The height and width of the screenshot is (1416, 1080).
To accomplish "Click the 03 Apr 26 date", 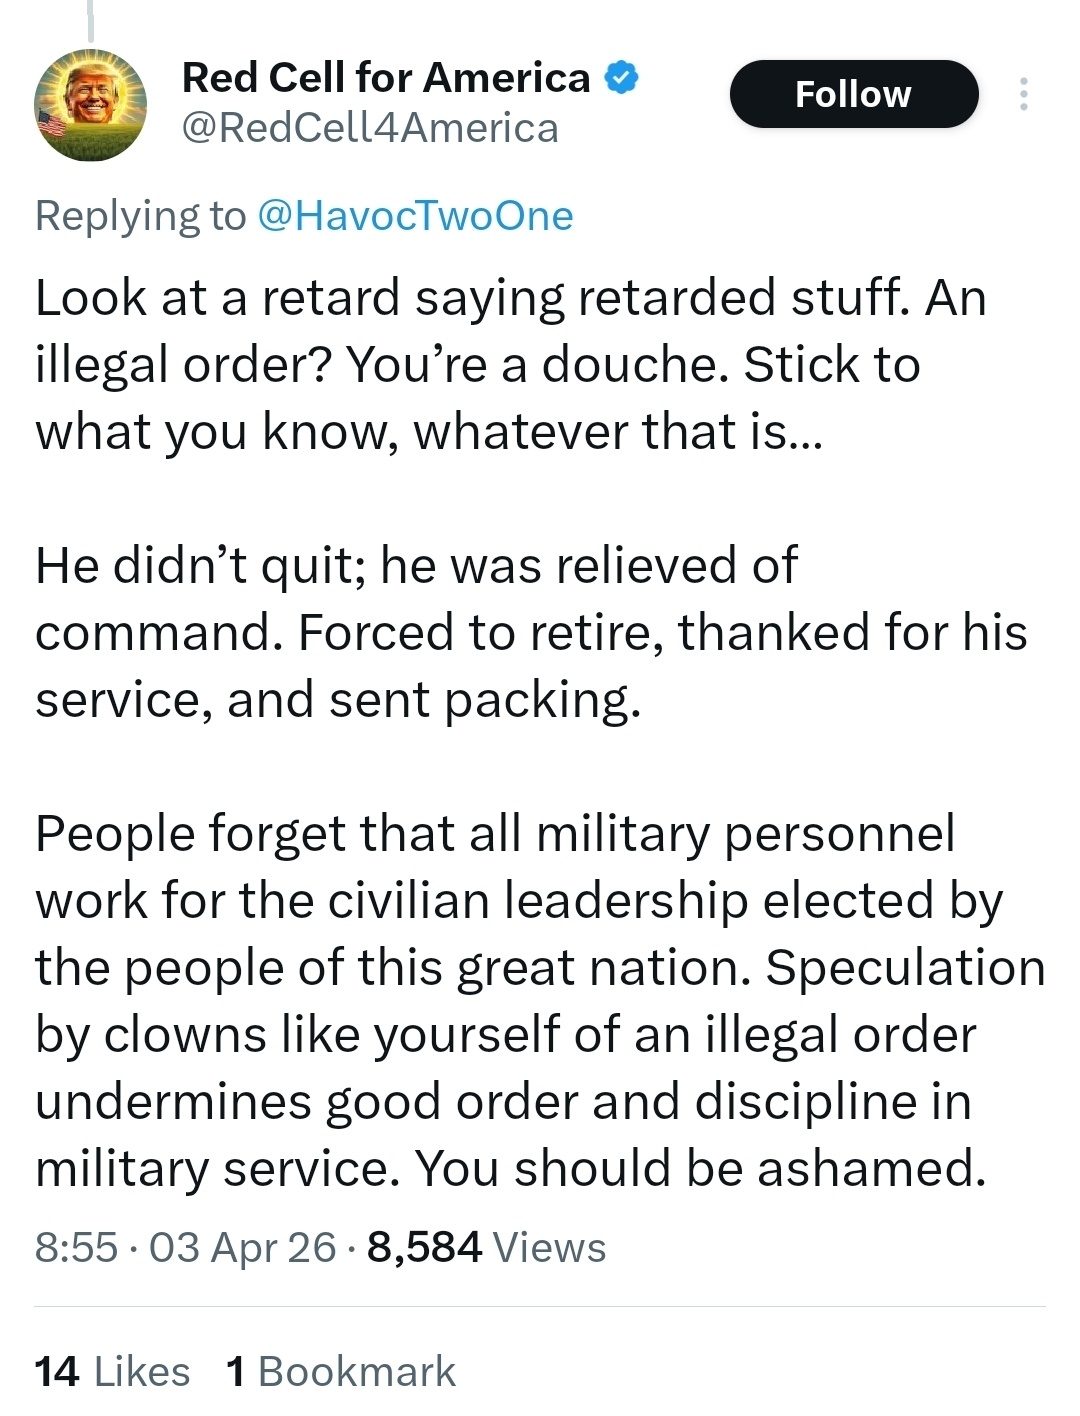I will pyautogui.click(x=242, y=1247).
